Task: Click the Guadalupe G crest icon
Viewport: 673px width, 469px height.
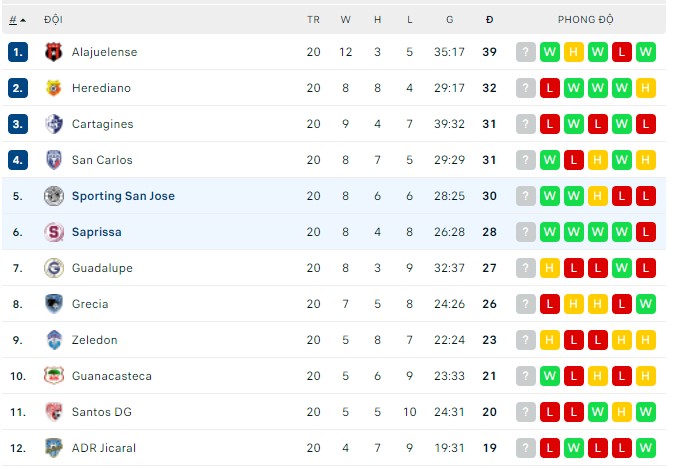Action: click(54, 268)
